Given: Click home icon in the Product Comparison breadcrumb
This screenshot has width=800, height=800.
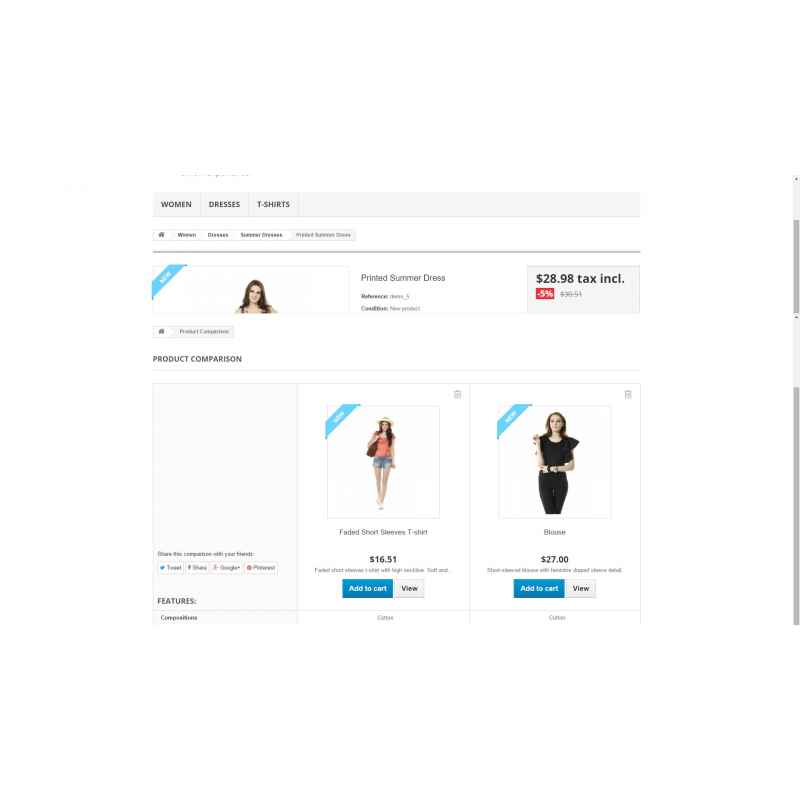Looking at the screenshot, I should (x=161, y=332).
